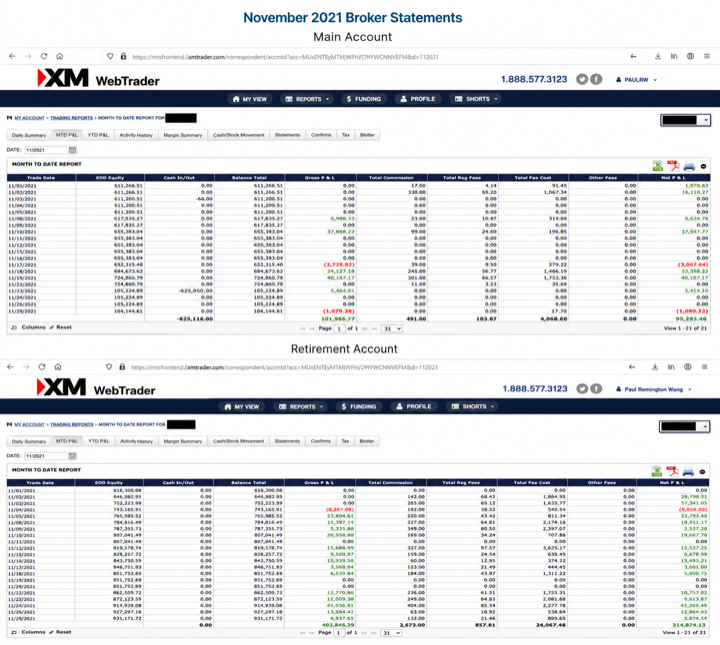Go home in the top browser toolbar

coord(60,56)
